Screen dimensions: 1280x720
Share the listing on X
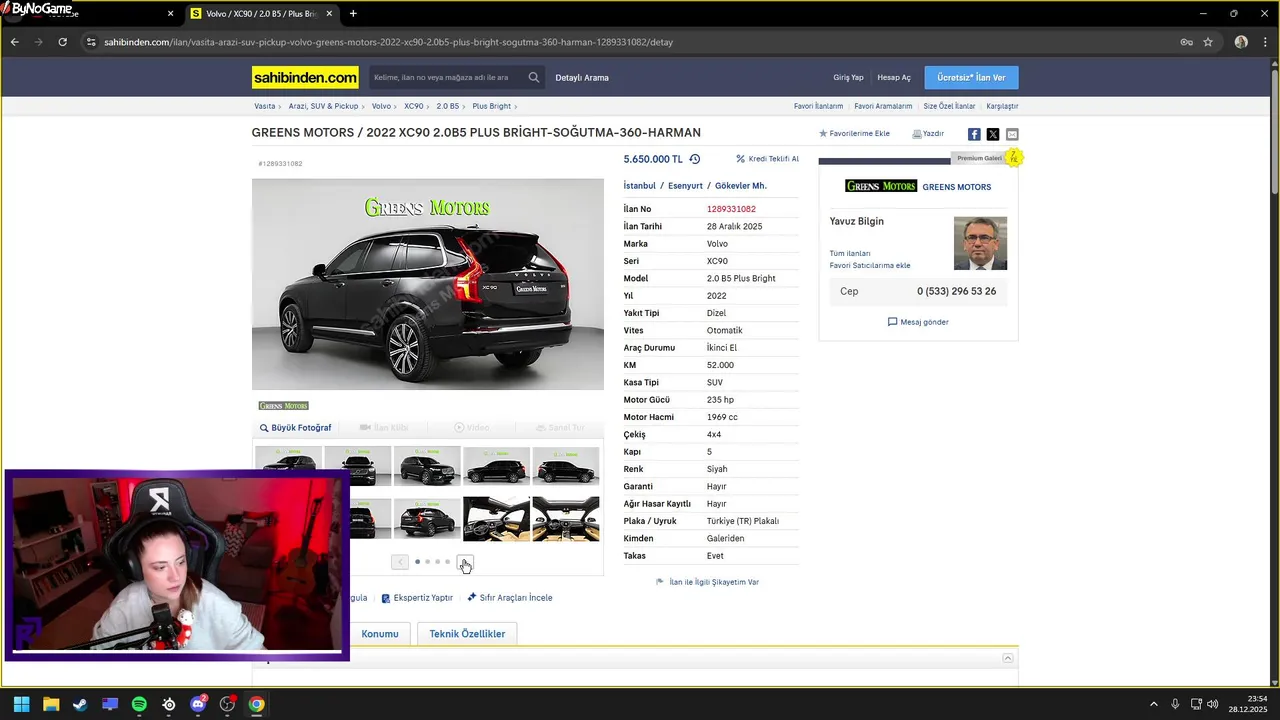click(x=993, y=134)
